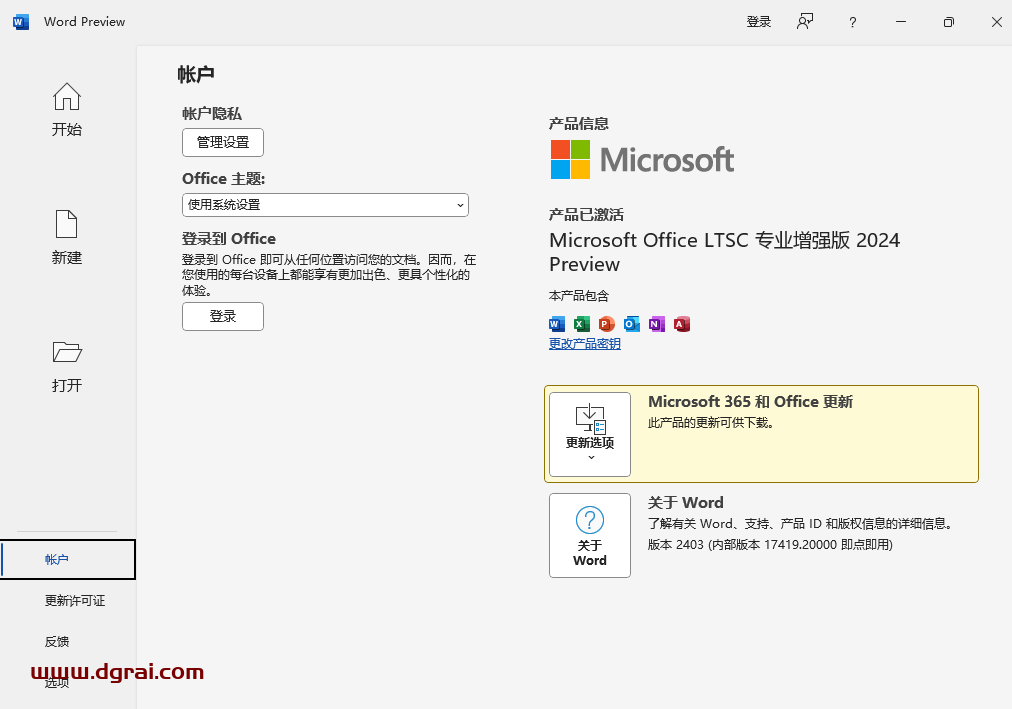This screenshot has height=709, width=1012.
Task: Create a new document via 新建
Action: click(67, 237)
